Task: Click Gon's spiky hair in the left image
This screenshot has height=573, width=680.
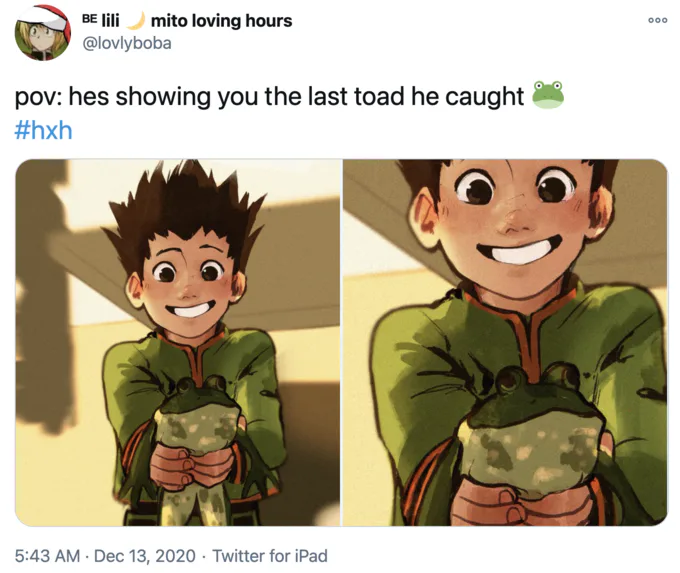Action: pos(184,208)
